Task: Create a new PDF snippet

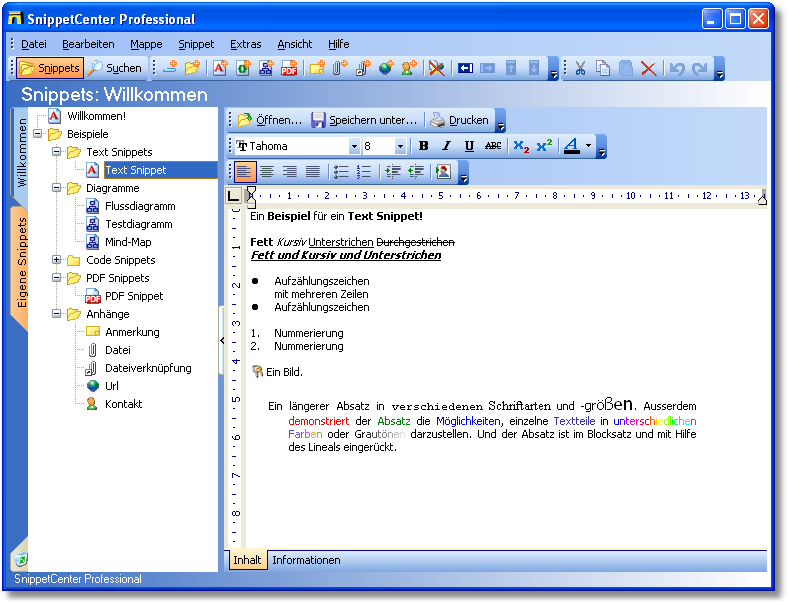Action: click(289, 68)
